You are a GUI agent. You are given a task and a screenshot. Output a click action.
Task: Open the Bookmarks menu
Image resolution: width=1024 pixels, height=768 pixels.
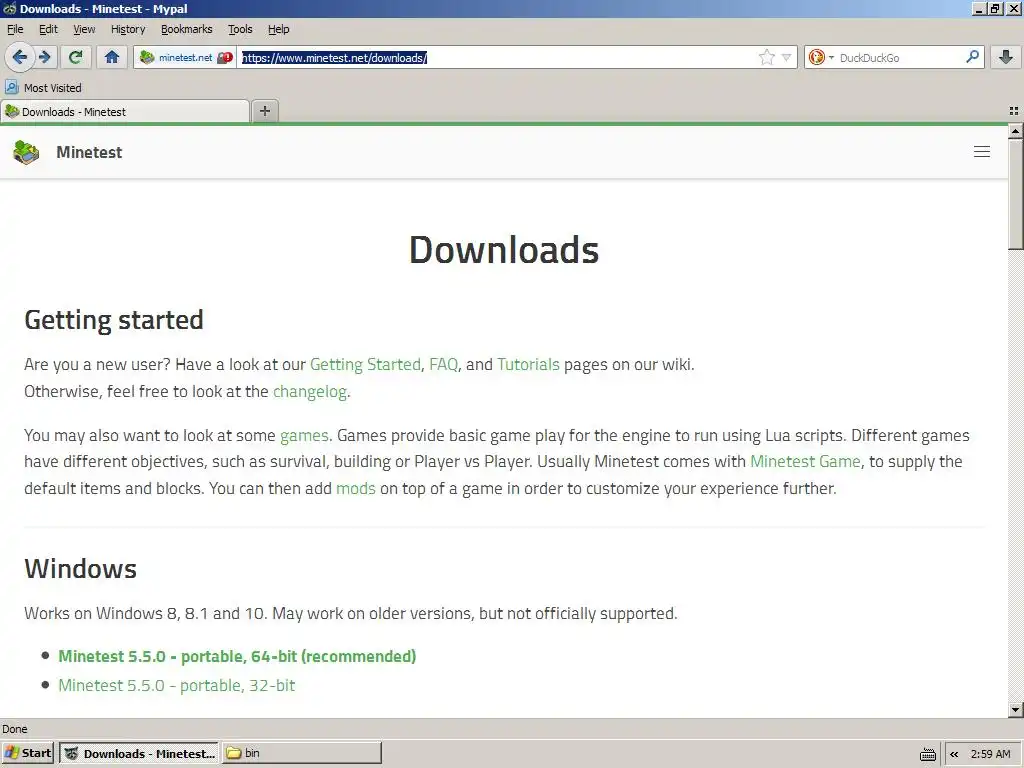[187, 29]
